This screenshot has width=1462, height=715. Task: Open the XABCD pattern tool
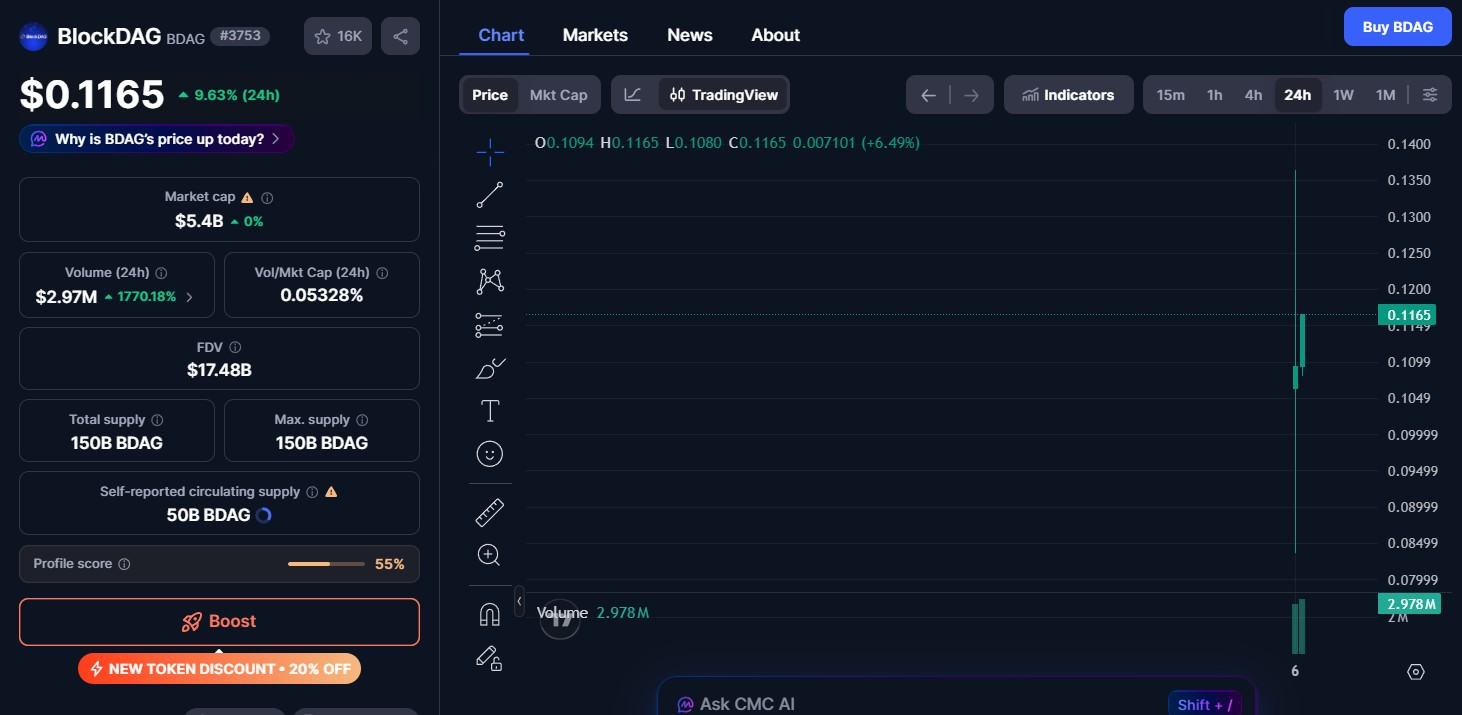click(x=489, y=281)
